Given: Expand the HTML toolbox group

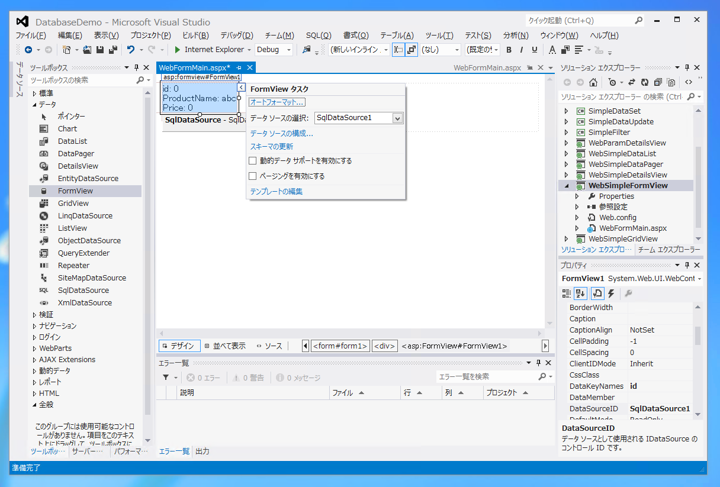Looking at the screenshot, I should [34, 393].
